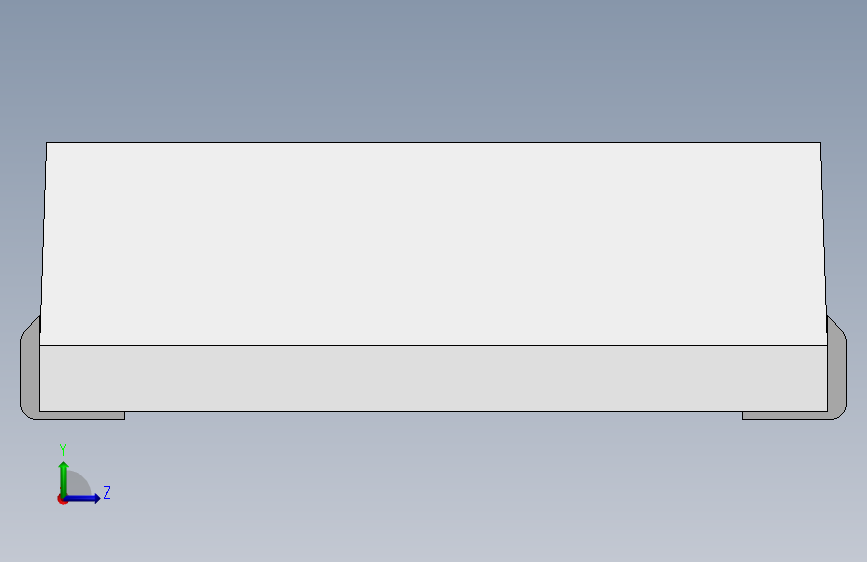The height and width of the screenshot is (562, 867).
Task: Pick the right bottom foot tab
Action: pos(787,415)
